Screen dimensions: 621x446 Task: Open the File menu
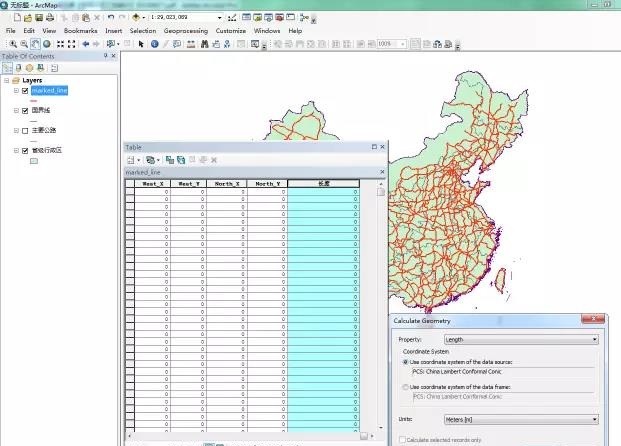click(x=11, y=30)
